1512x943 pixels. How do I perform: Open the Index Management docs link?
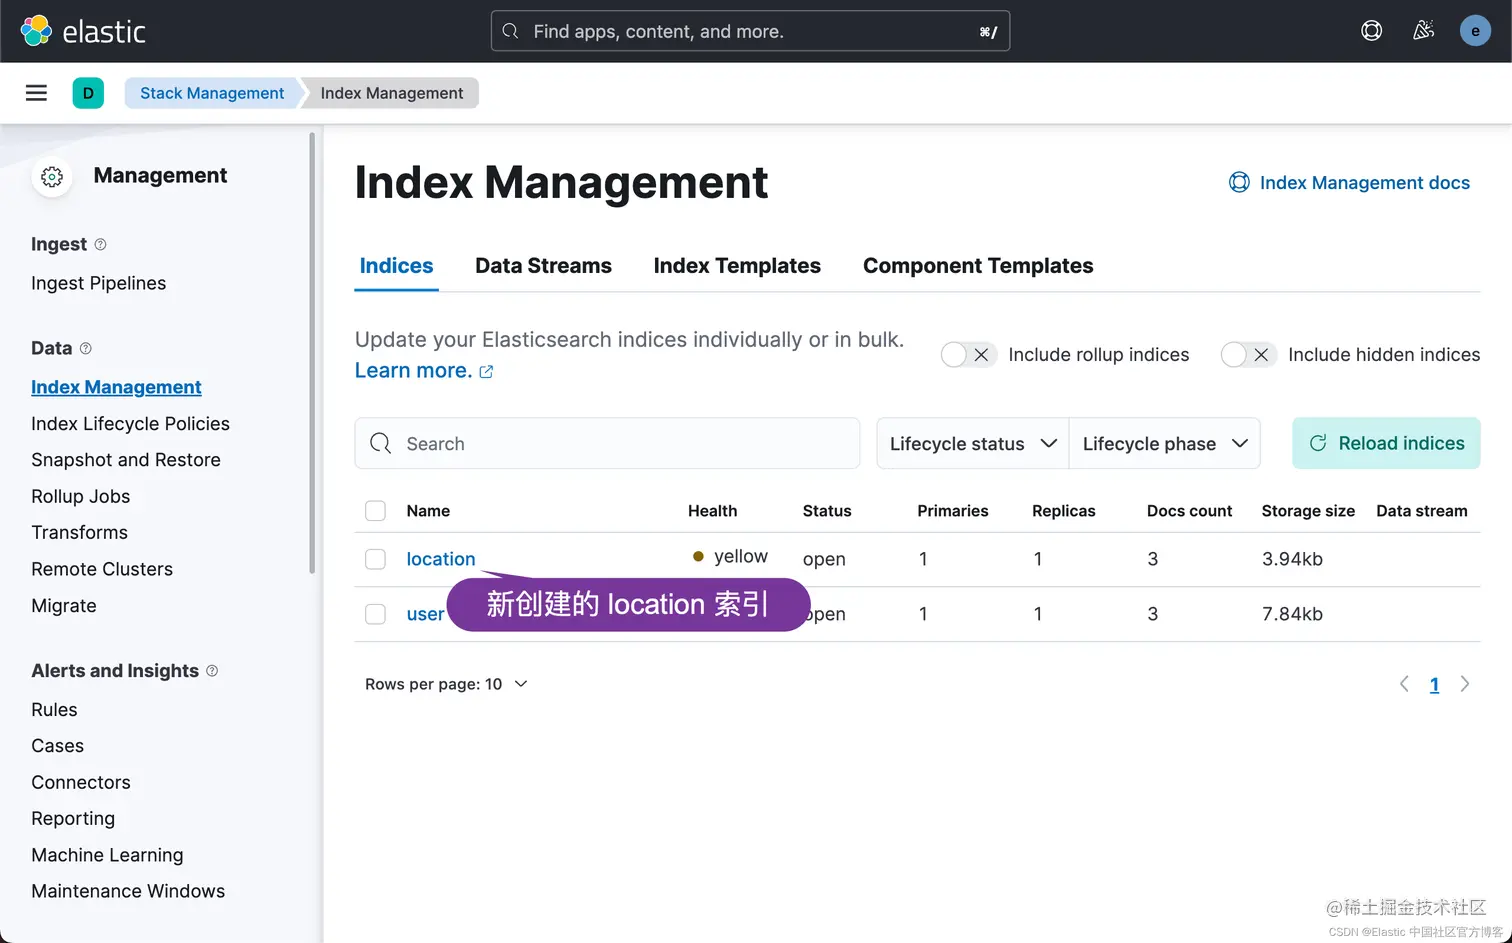(x=1364, y=182)
